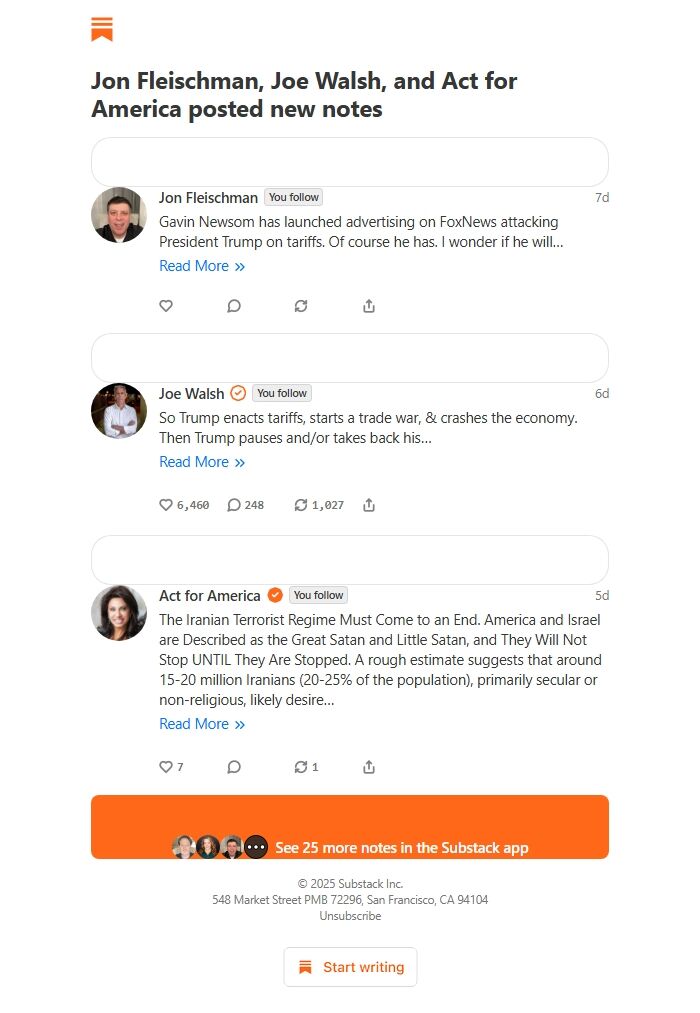This screenshot has height=1013, width=700.
Task: Open Joe Walsh's profile name link
Action: coord(191,393)
